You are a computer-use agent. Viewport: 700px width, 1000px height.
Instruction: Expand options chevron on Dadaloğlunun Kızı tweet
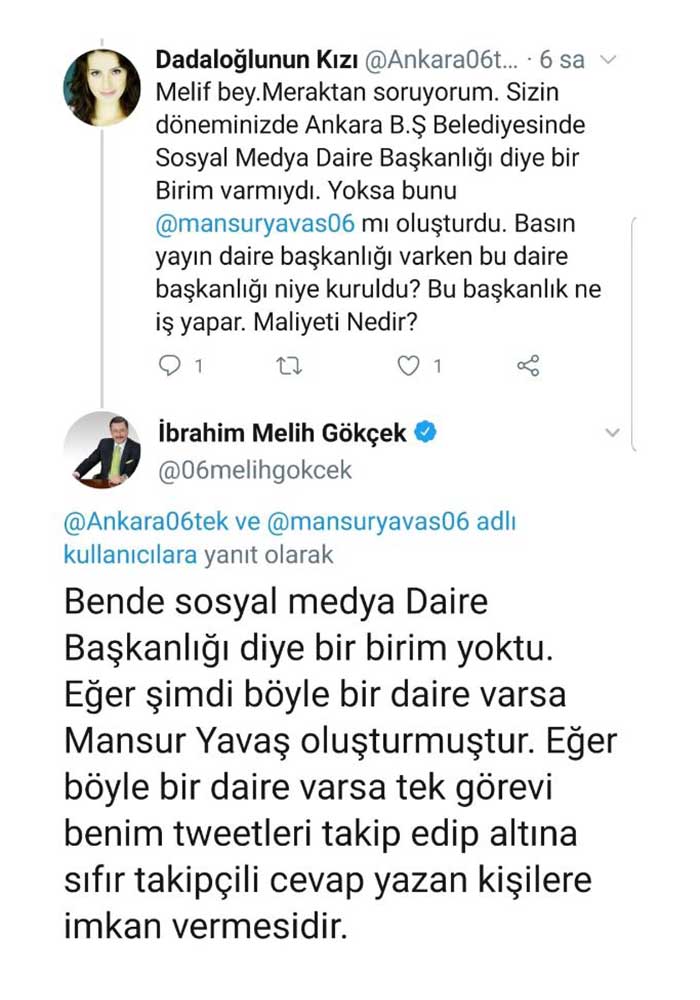[609, 59]
